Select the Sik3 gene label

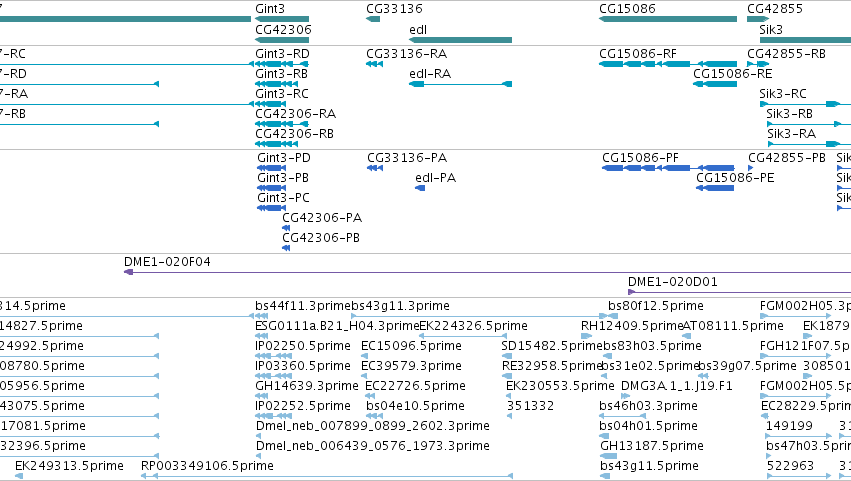tap(771, 30)
